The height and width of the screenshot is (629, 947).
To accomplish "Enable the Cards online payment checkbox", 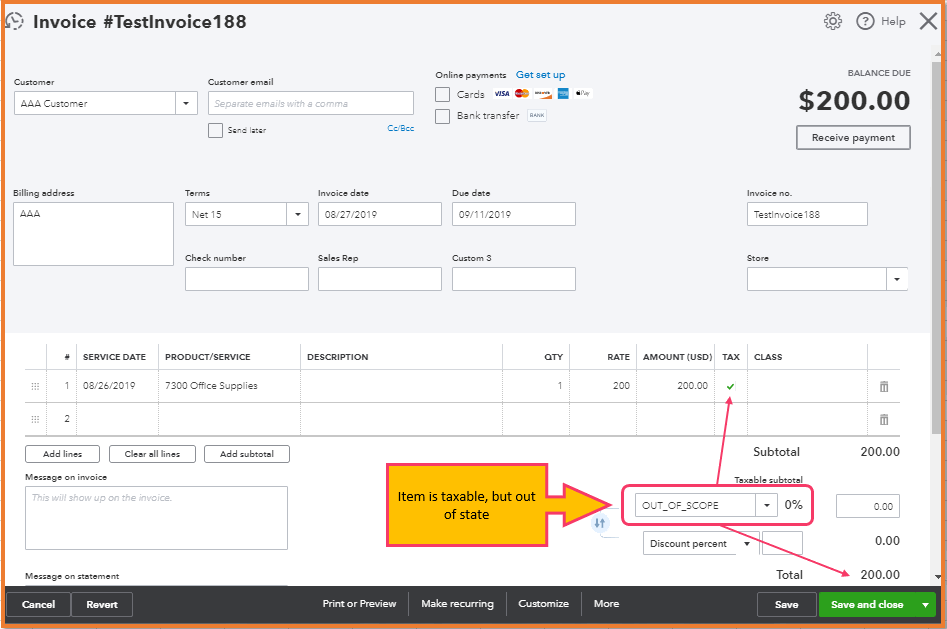I will tap(442, 94).
